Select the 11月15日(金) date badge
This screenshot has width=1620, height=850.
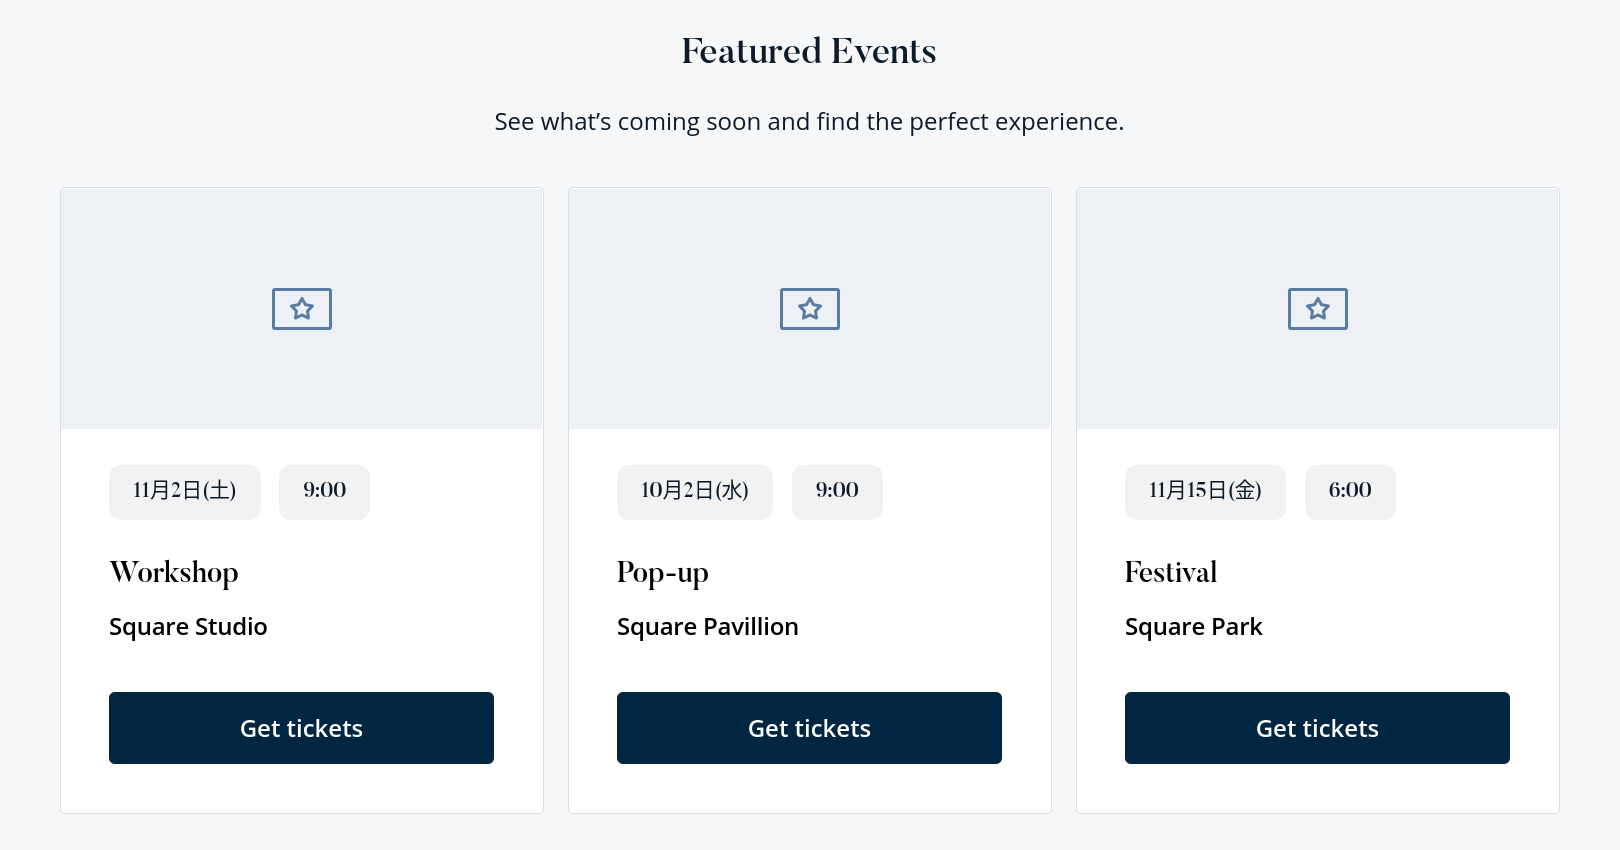(x=1205, y=491)
